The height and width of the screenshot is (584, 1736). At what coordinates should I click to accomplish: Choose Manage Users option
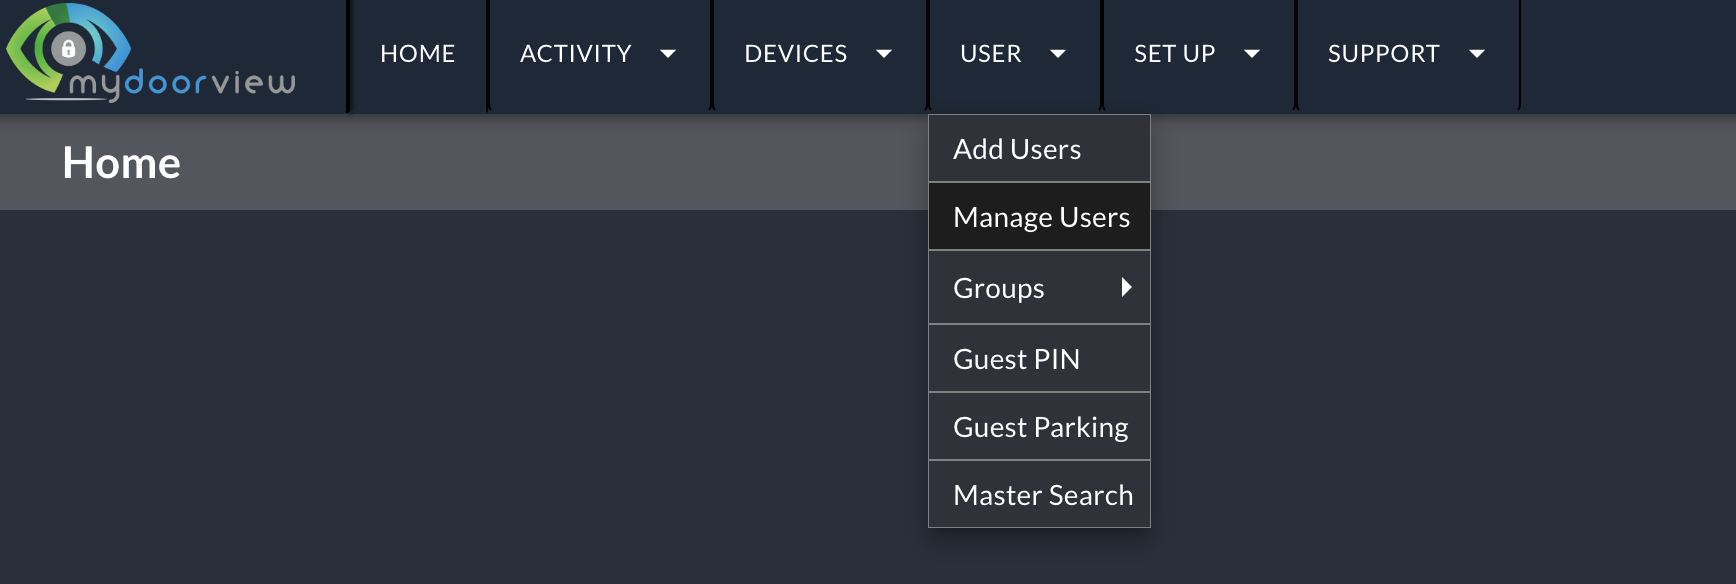(x=1039, y=217)
